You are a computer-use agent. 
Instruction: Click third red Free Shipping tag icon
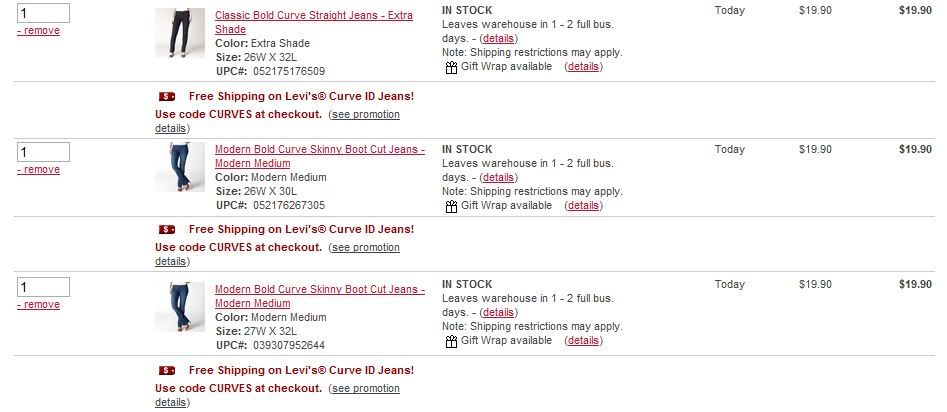pyautogui.click(x=167, y=370)
